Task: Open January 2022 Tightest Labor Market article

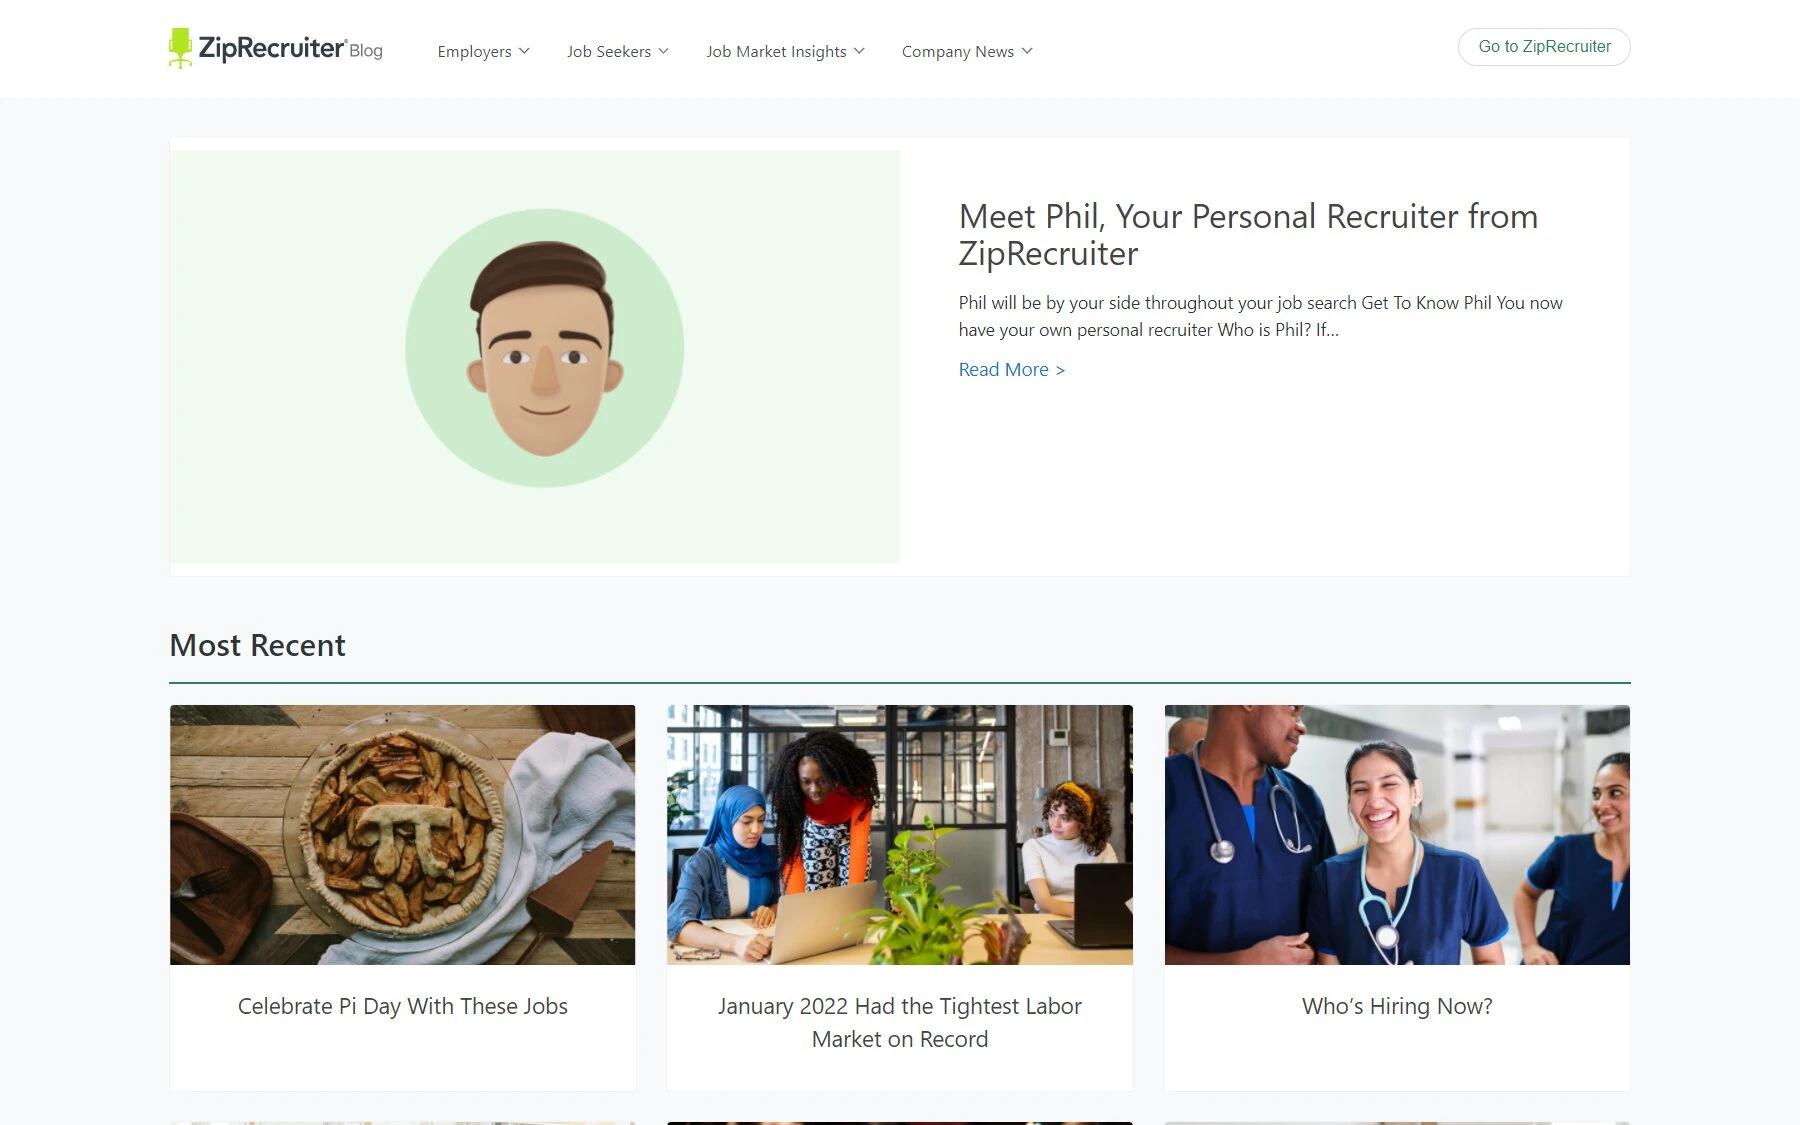Action: click(x=900, y=1022)
